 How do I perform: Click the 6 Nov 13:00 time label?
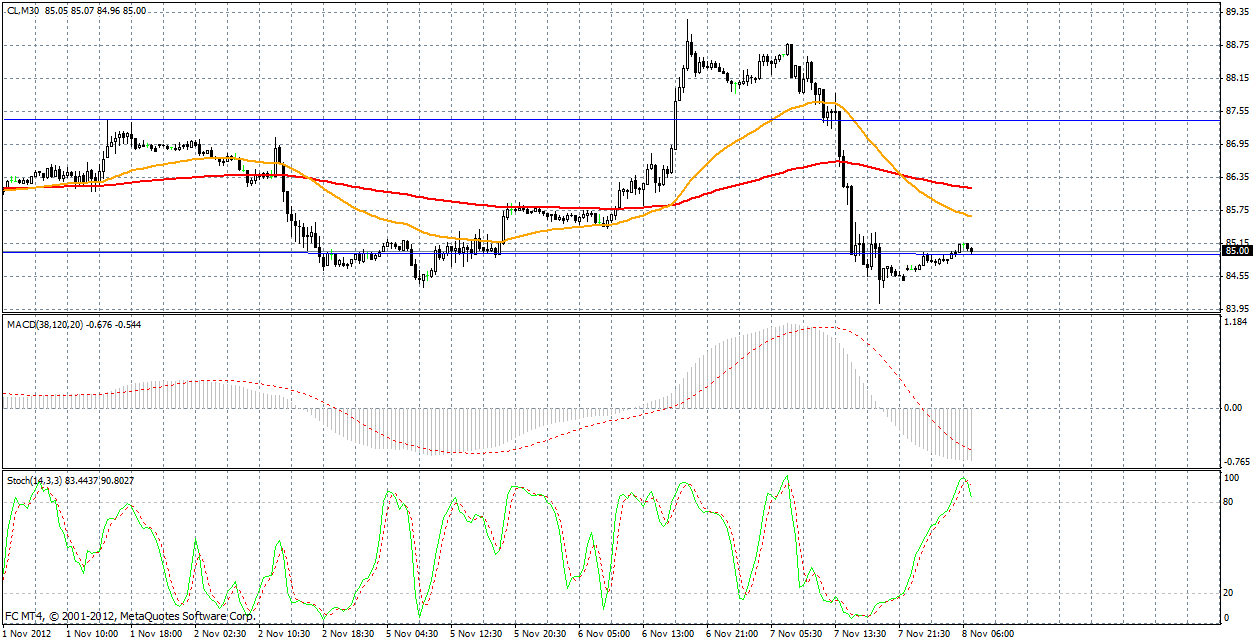point(669,633)
